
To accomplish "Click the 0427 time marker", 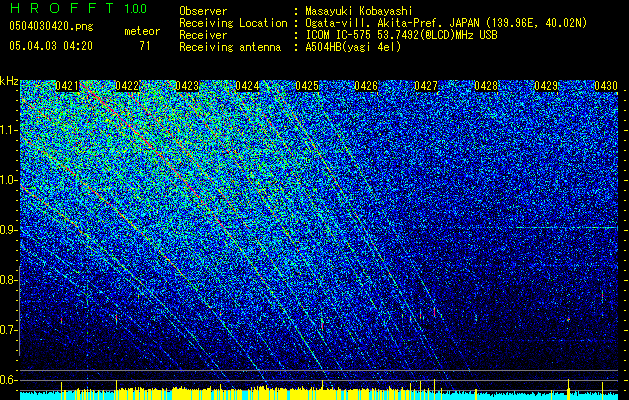I will coord(426,86).
